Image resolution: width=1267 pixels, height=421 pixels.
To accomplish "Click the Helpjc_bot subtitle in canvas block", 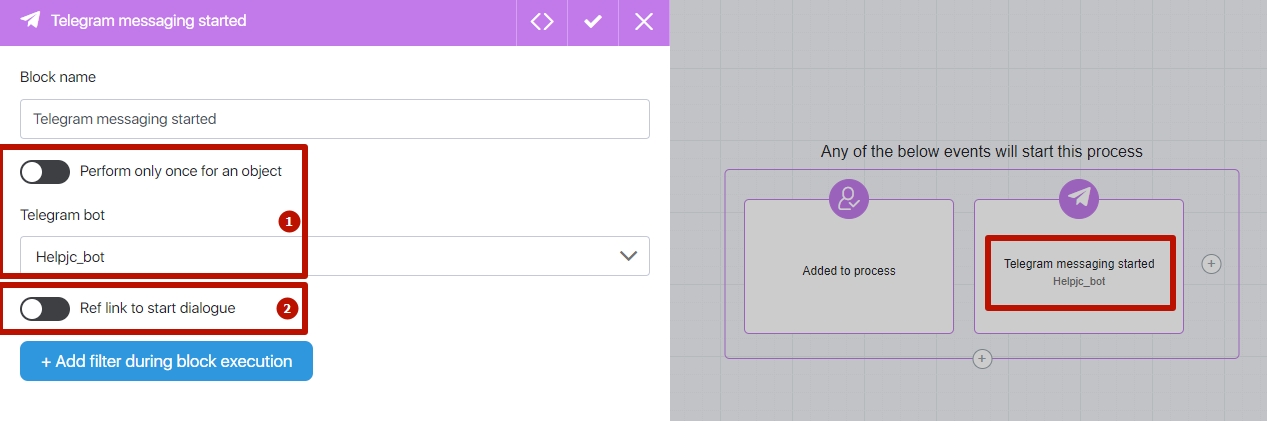I will [x=1079, y=282].
